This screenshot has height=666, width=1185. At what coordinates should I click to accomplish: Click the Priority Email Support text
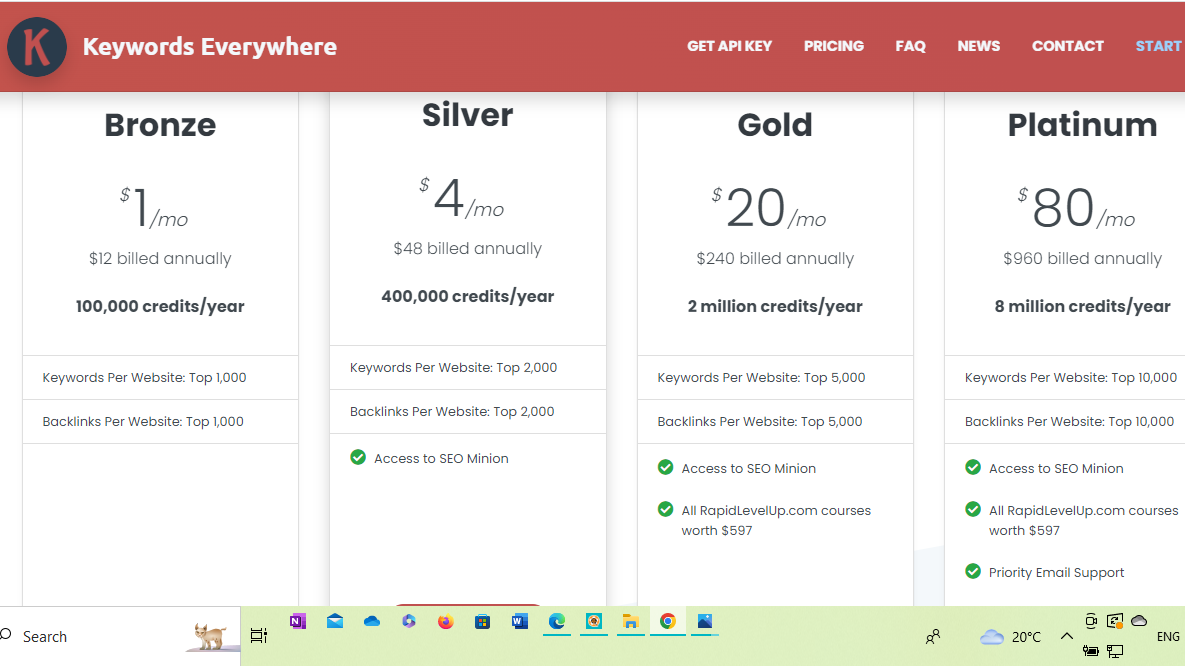(x=1056, y=572)
